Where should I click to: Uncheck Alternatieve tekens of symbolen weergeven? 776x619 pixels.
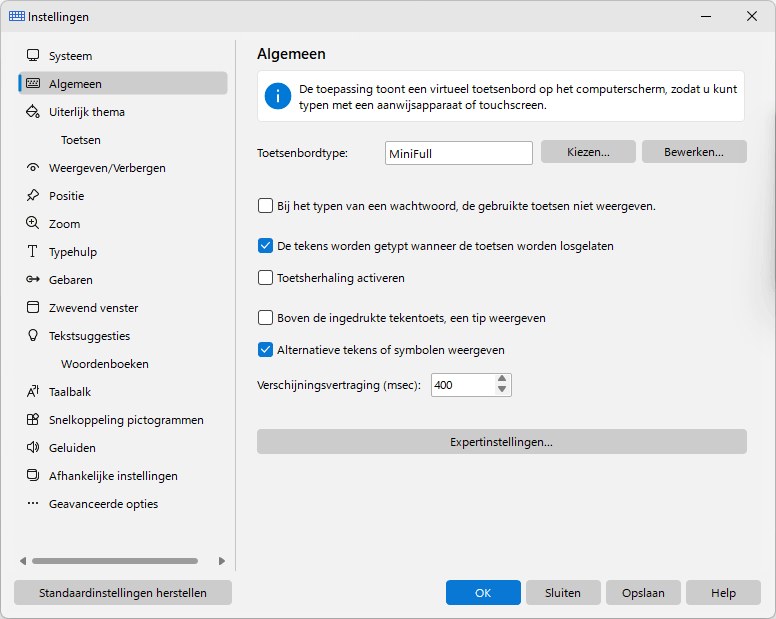click(x=265, y=350)
